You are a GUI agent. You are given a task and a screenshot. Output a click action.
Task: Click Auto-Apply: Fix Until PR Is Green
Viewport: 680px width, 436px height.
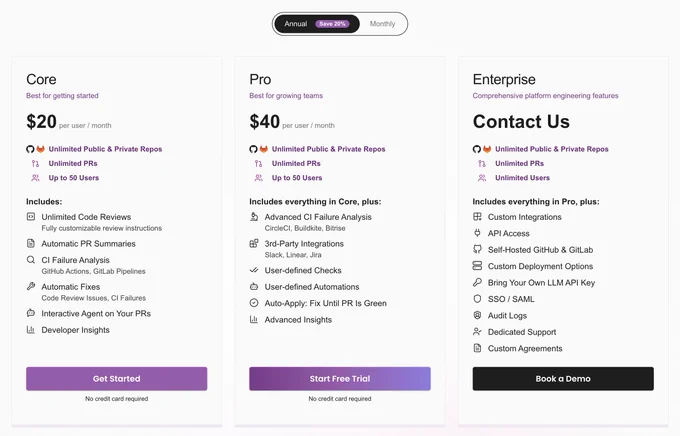[325, 303]
